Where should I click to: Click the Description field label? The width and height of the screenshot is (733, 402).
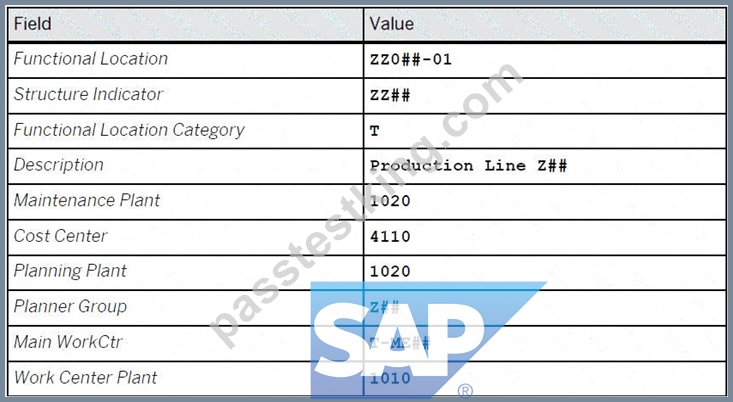click(58, 165)
